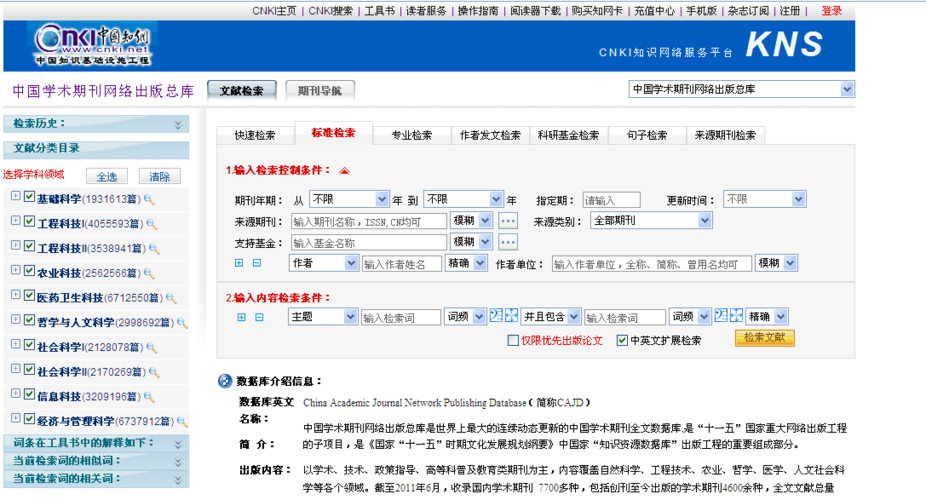926x500 pixels.
Task: Click the 作者单位 input field
Action: pyautogui.click(x=651, y=264)
